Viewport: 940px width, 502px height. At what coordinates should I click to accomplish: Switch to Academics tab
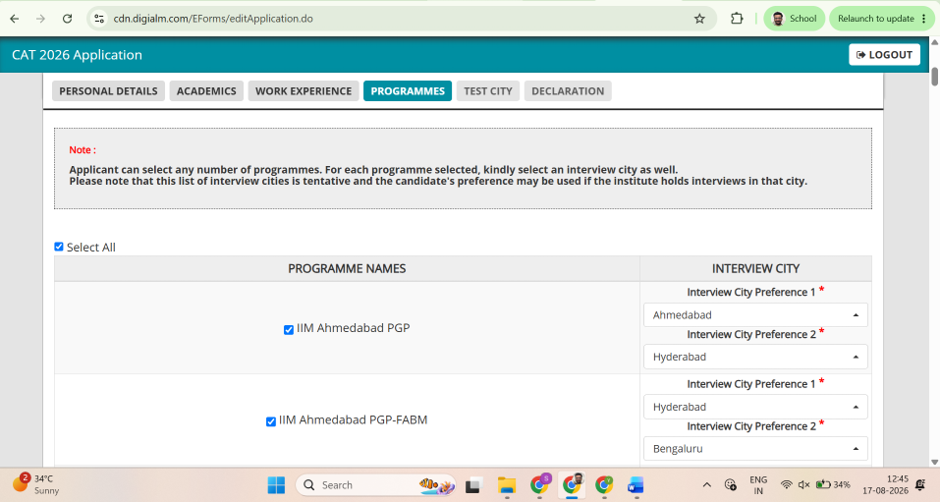click(x=206, y=91)
